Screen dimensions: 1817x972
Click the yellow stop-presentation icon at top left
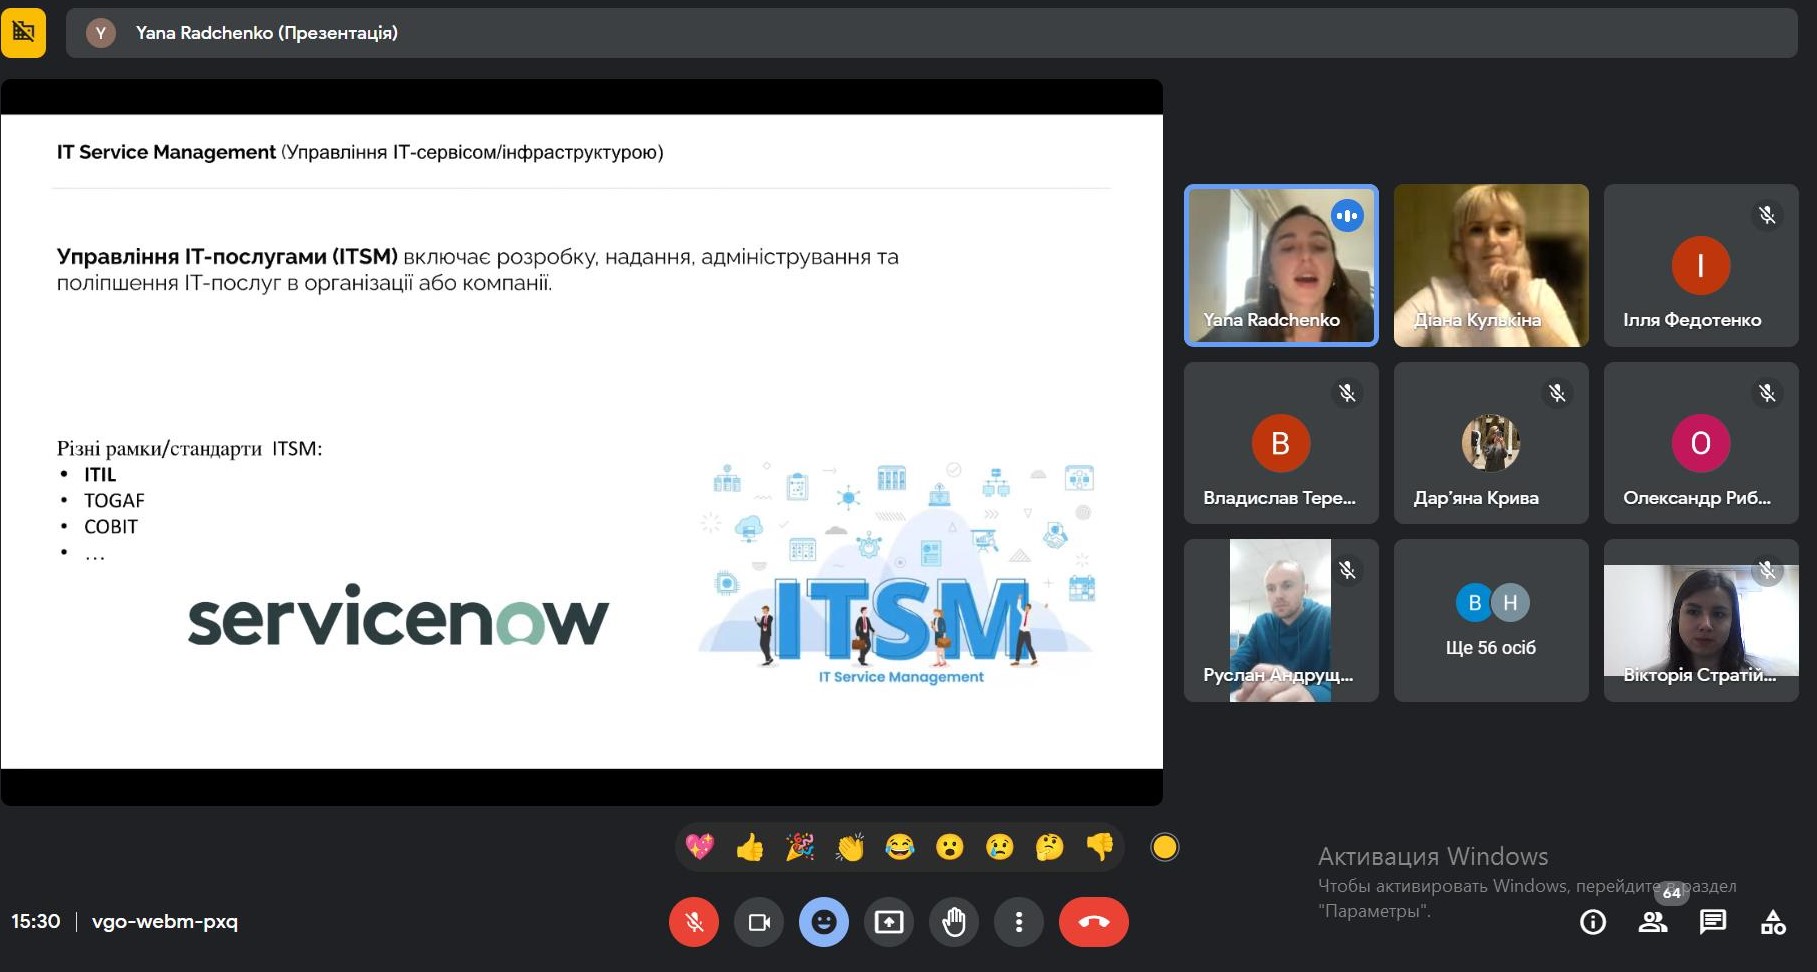(24, 33)
